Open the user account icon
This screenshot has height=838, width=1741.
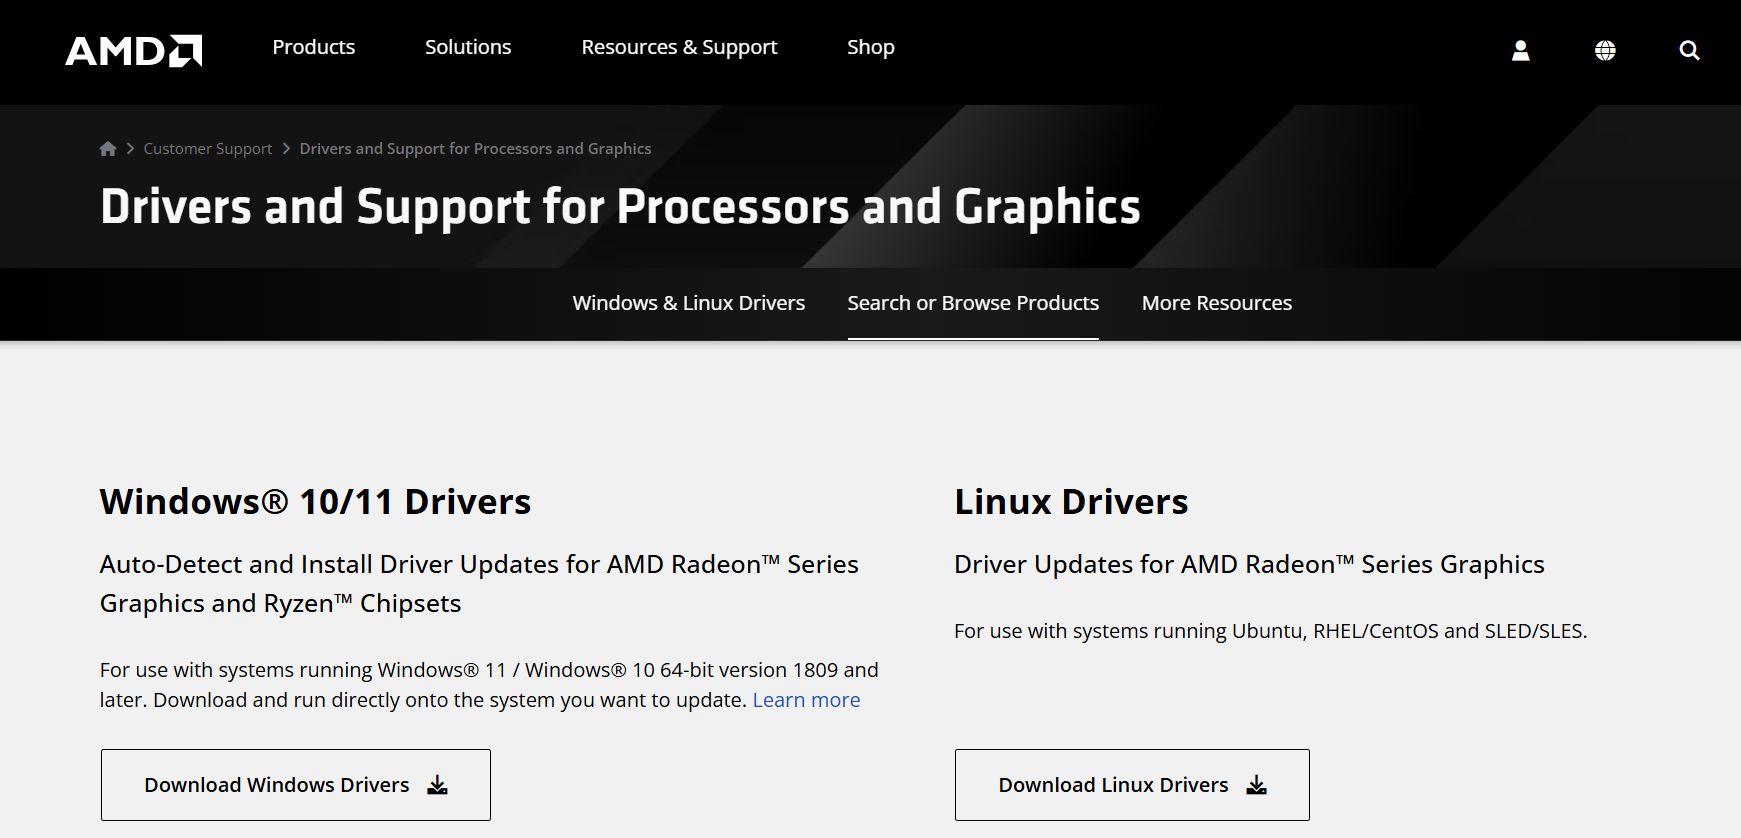(x=1520, y=50)
